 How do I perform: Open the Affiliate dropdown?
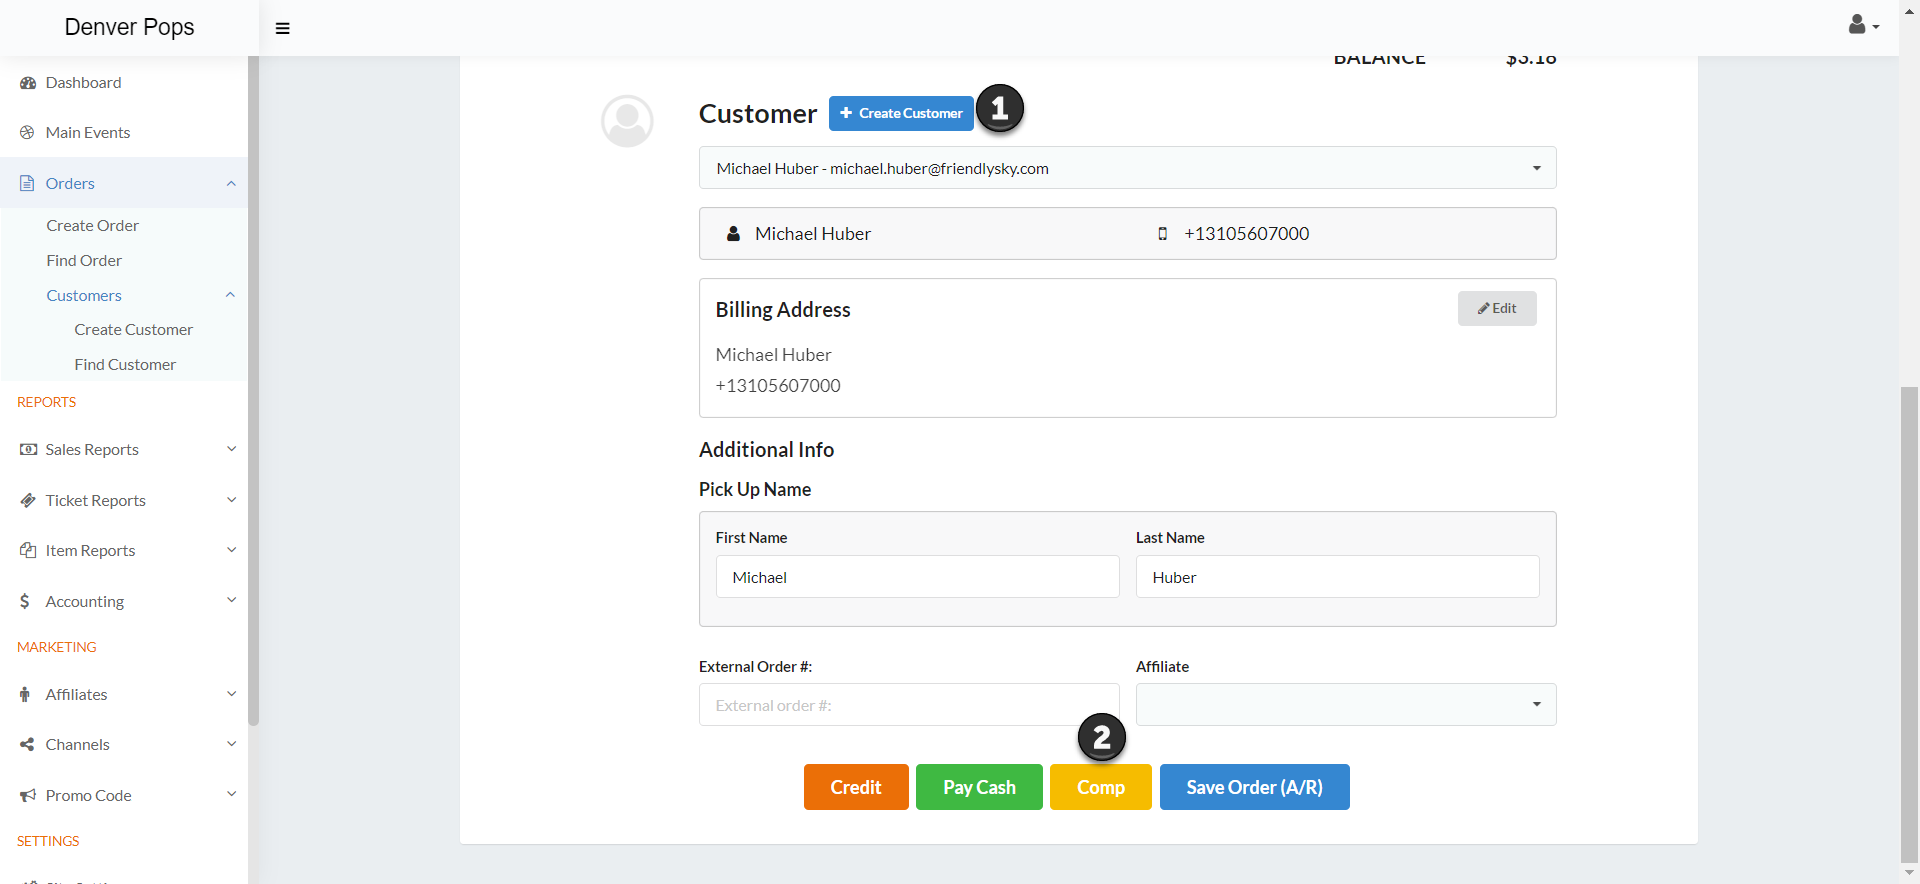point(1345,705)
